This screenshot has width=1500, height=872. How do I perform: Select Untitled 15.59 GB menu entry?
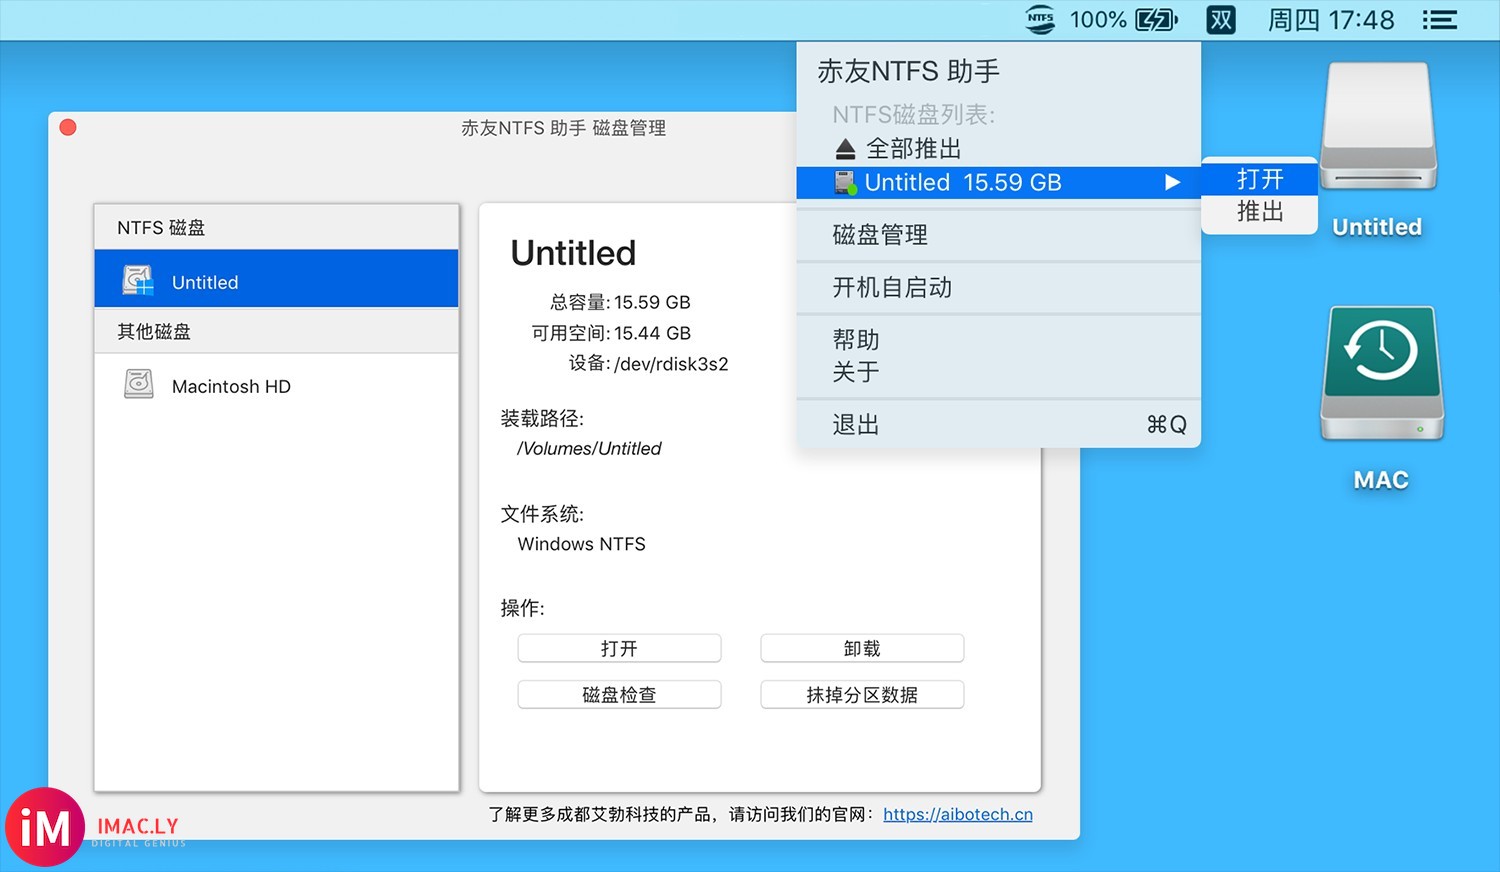tap(998, 182)
